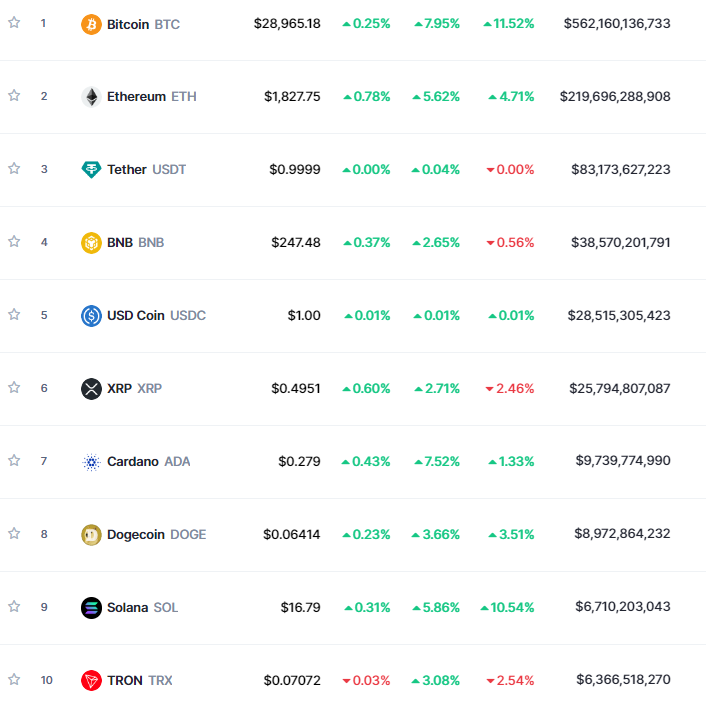This screenshot has height=706, width=706.
Task: Click the Tether logo icon
Action: 91,169
